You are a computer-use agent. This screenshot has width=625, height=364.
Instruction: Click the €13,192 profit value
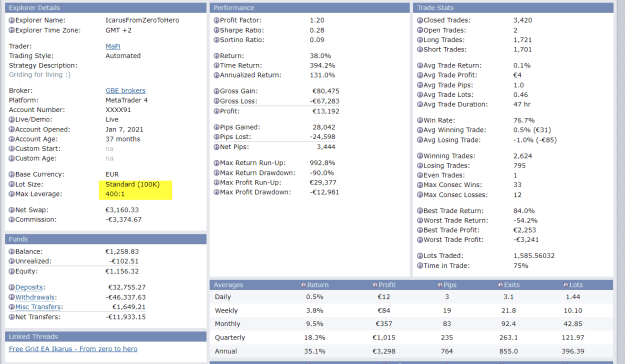[x=326, y=111]
